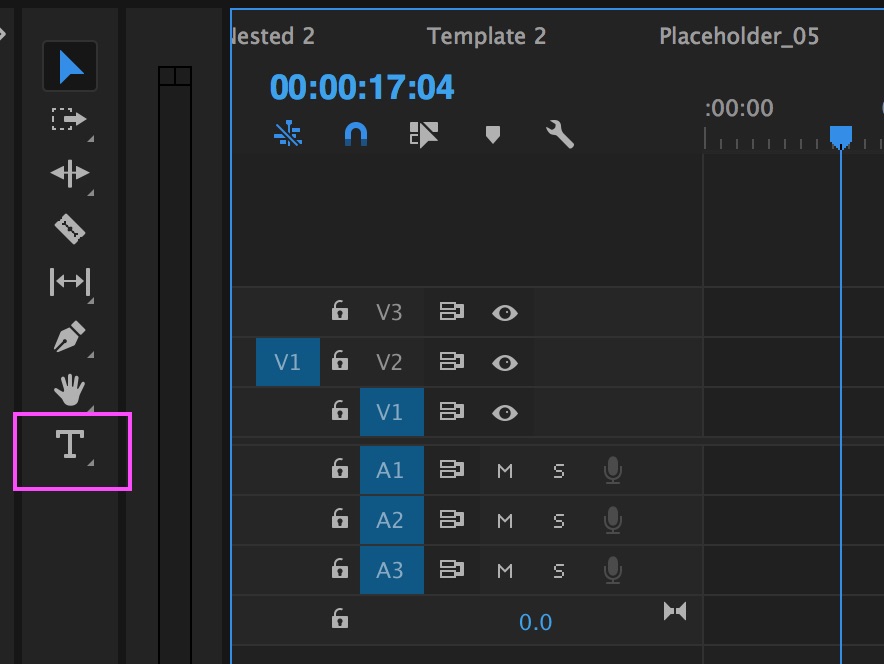Select the Pen tool
This screenshot has width=884, height=664.
pyautogui.click(x=68, y=337)
